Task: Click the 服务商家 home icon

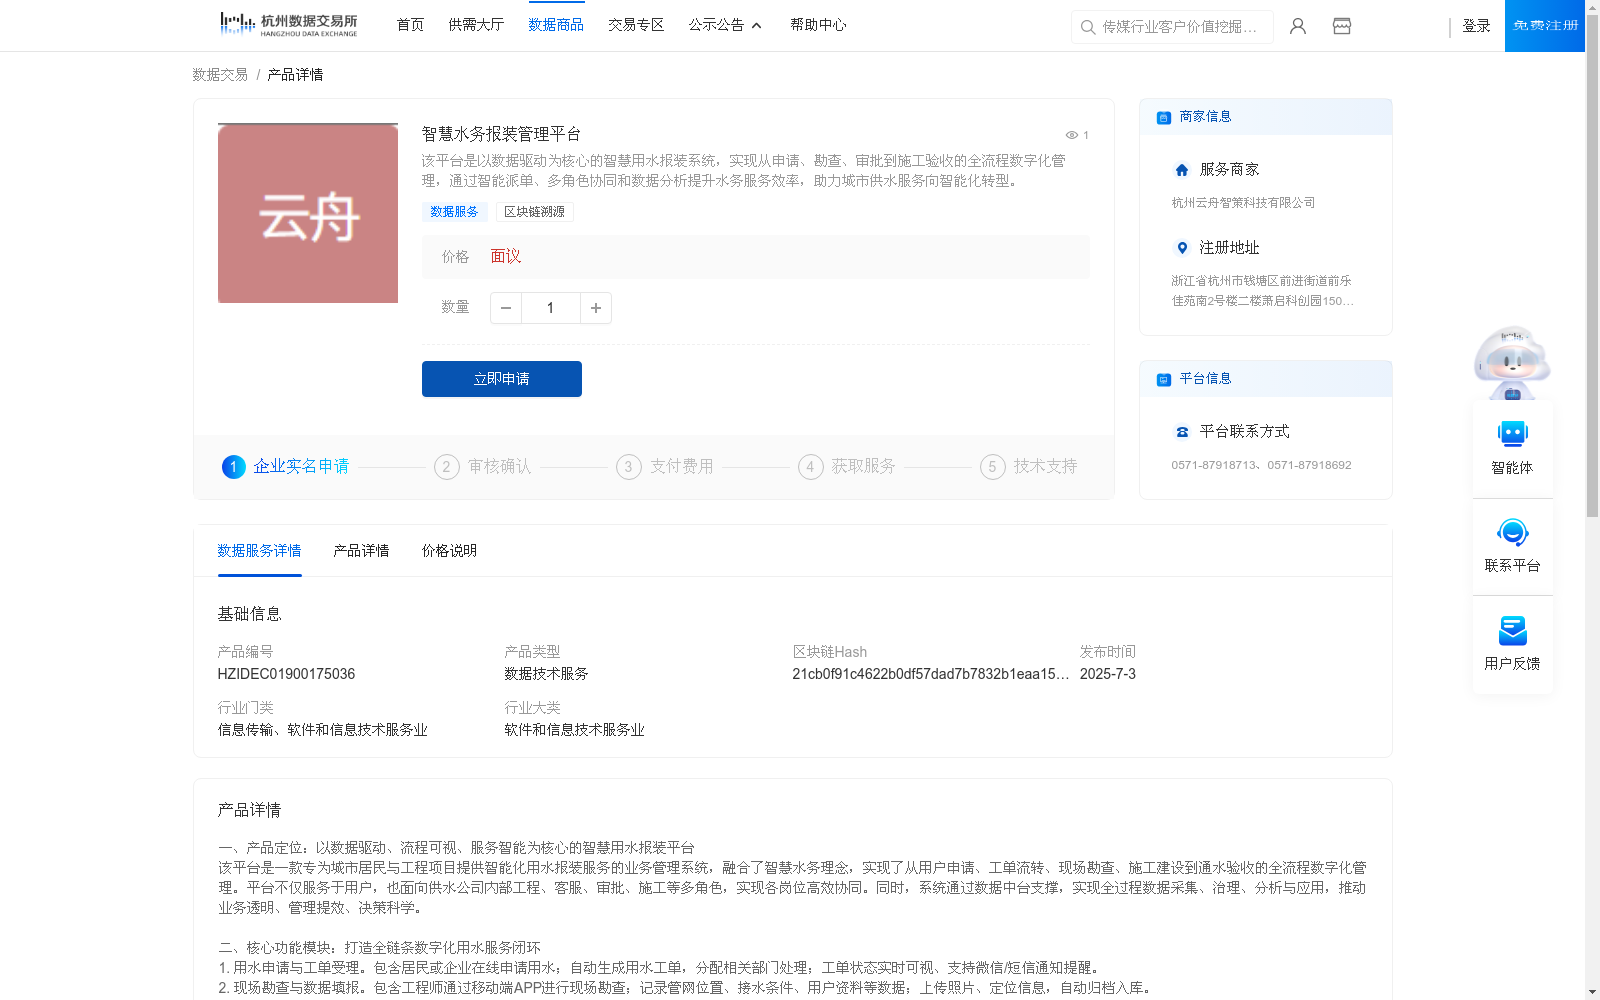Action: coord(1182,170)
